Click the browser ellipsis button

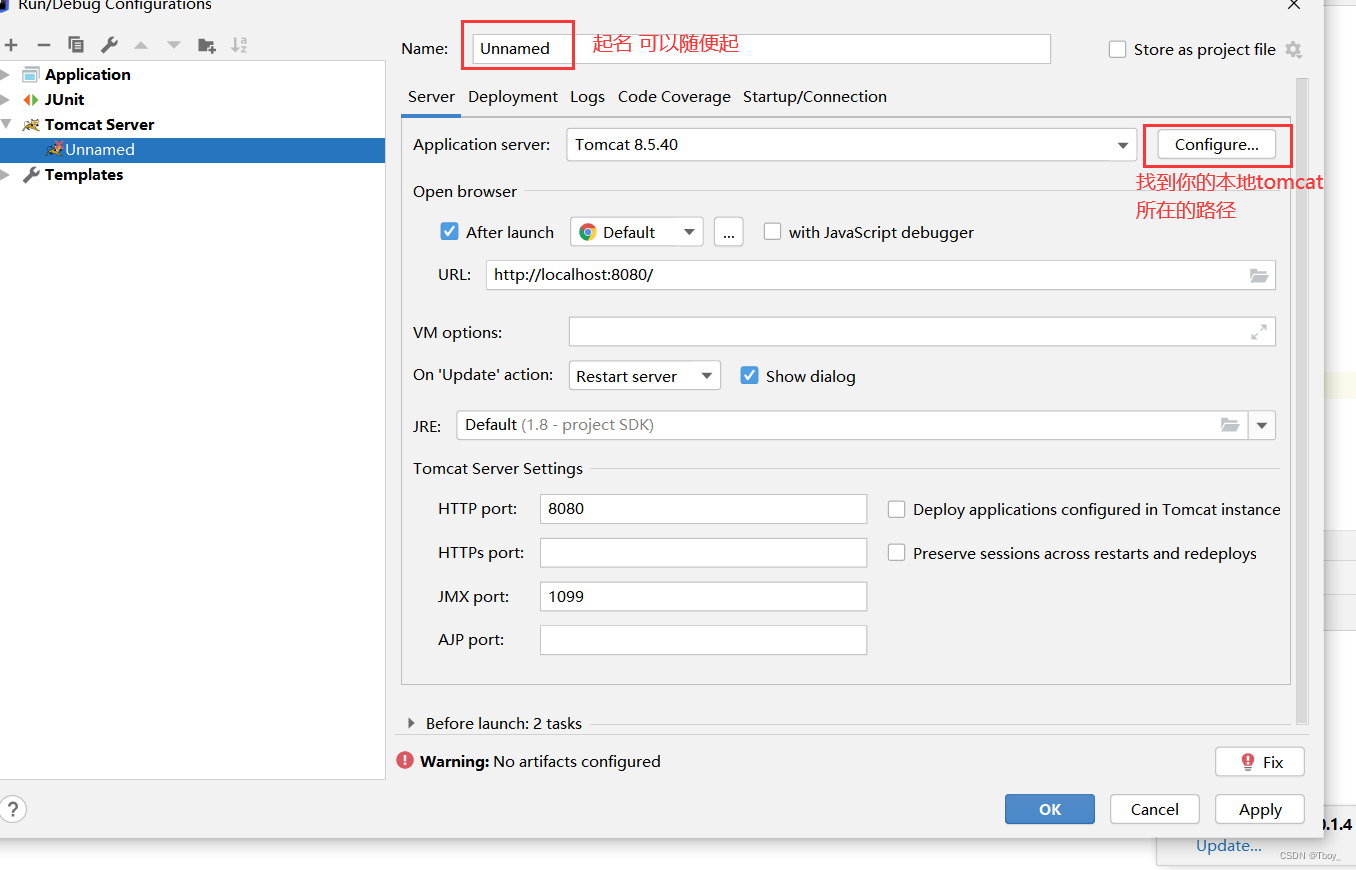728,232
